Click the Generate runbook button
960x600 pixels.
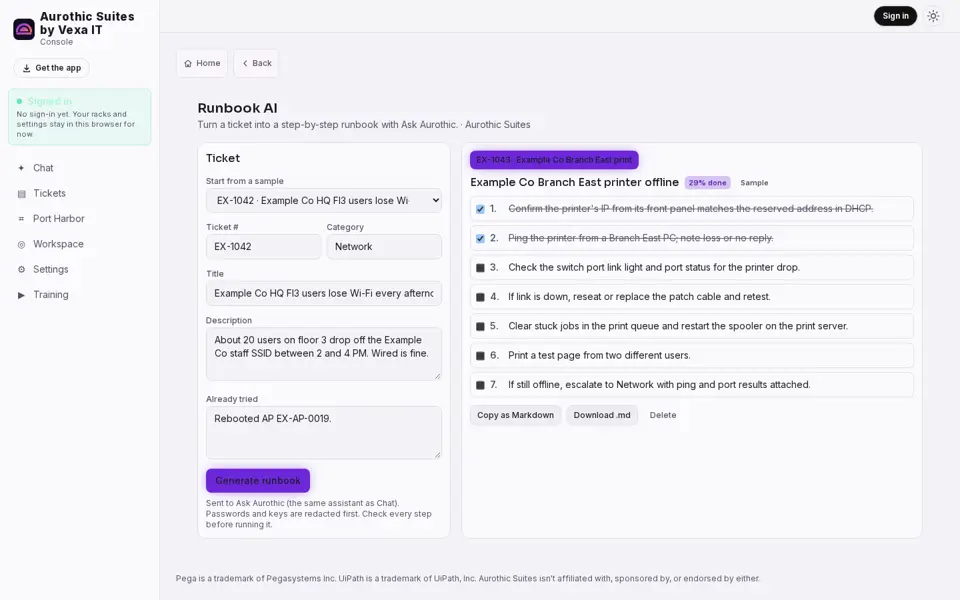pyautogui.click(x=258, y=481)
